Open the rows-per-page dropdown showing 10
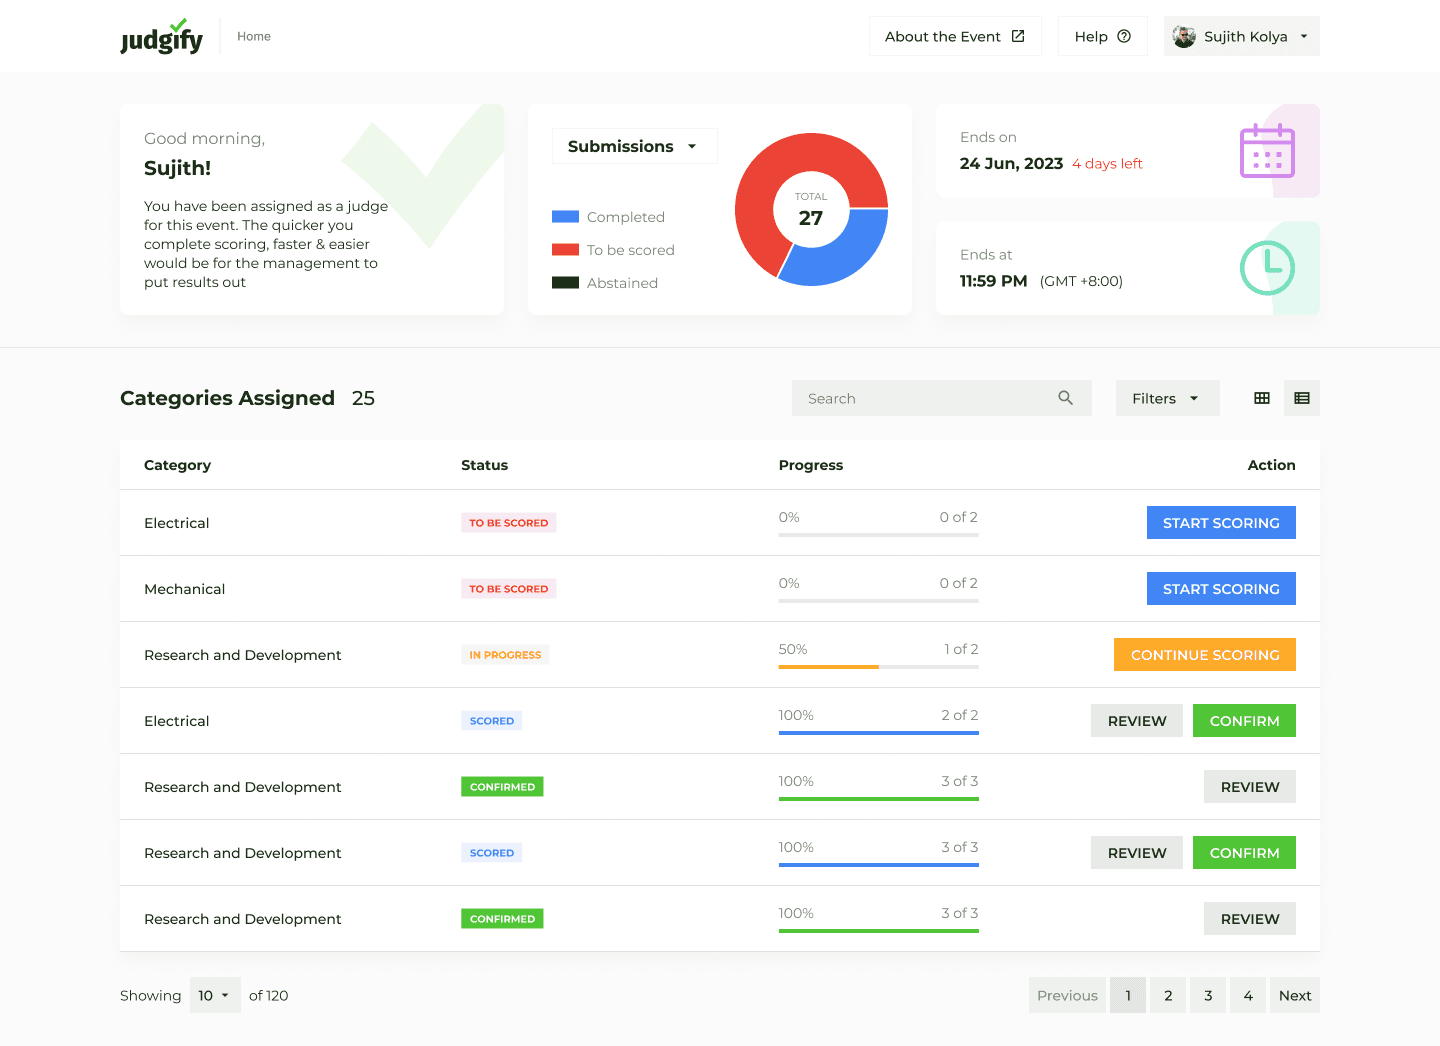Image resolution: width=1440 pixels, height=1046 pixels. tap(215, 995)
